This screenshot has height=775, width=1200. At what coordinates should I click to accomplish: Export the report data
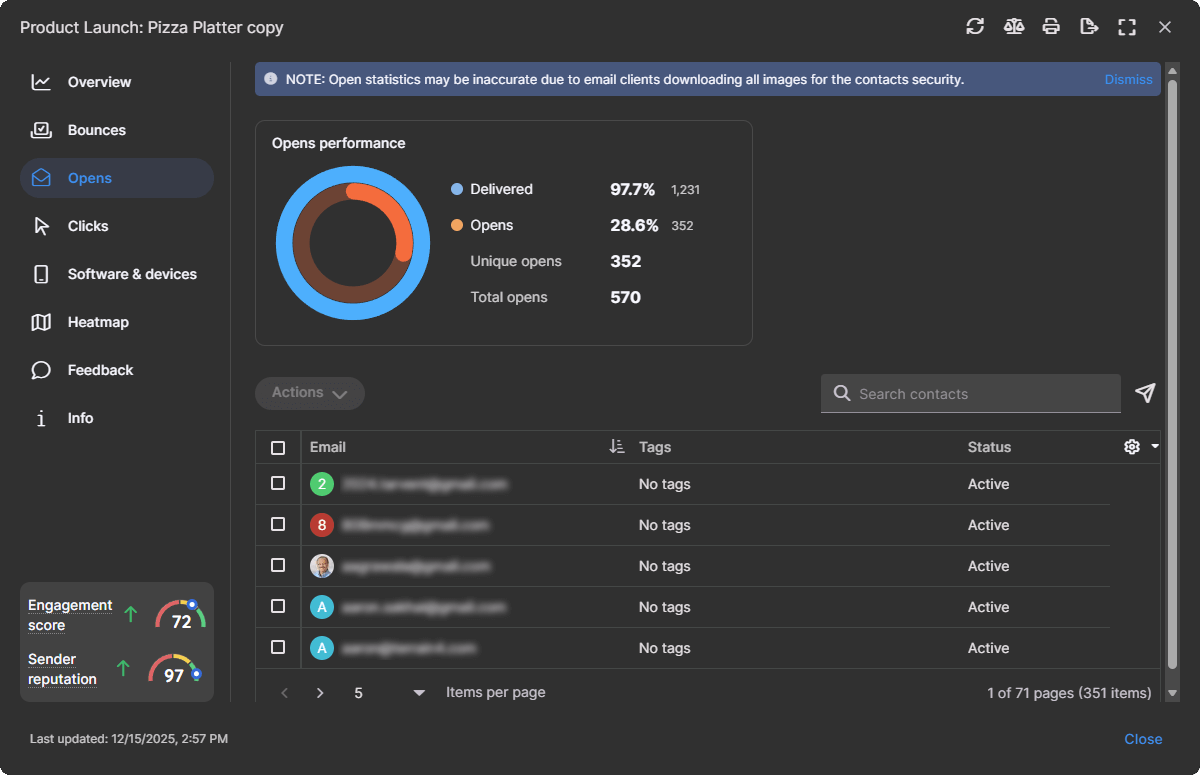(1089, 27)
